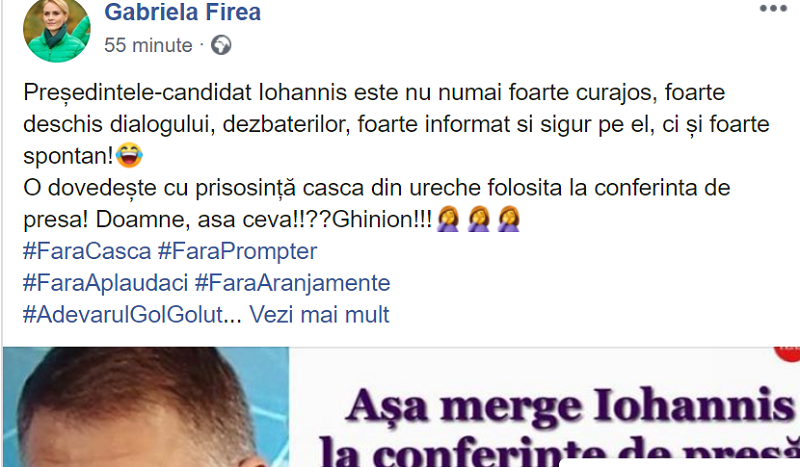
Task: Click the middle facepalm emoji
Action: click(x=479, y=219)
